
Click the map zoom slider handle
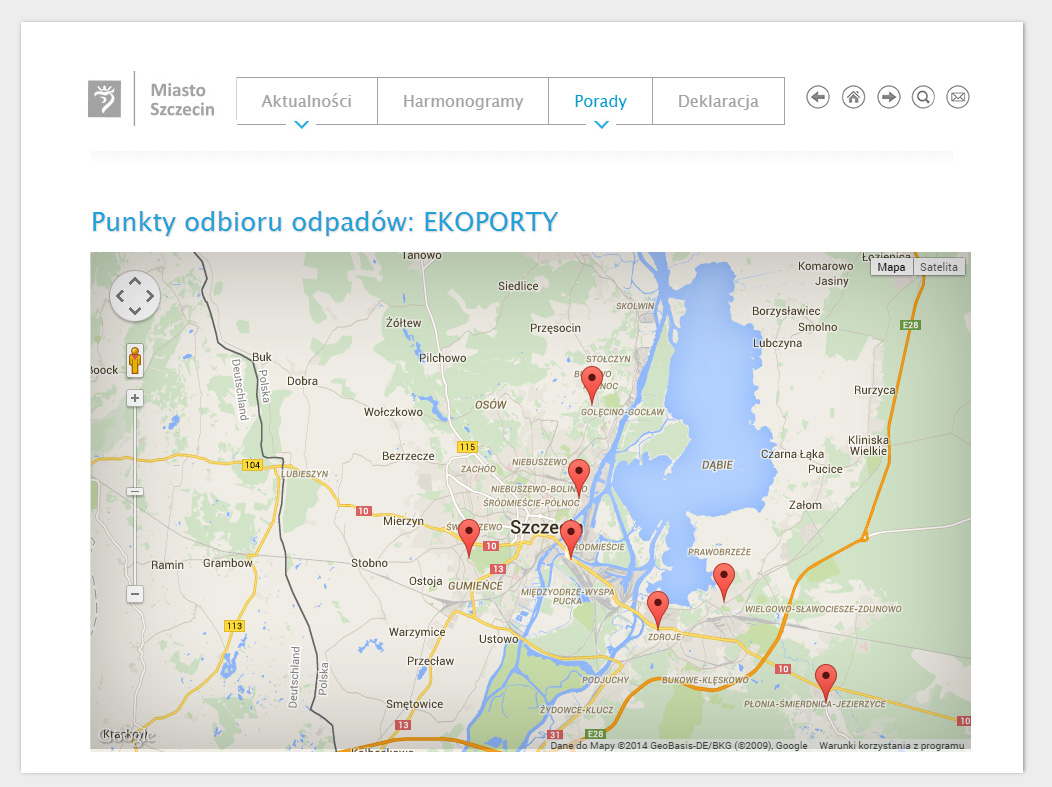[135, 492]
